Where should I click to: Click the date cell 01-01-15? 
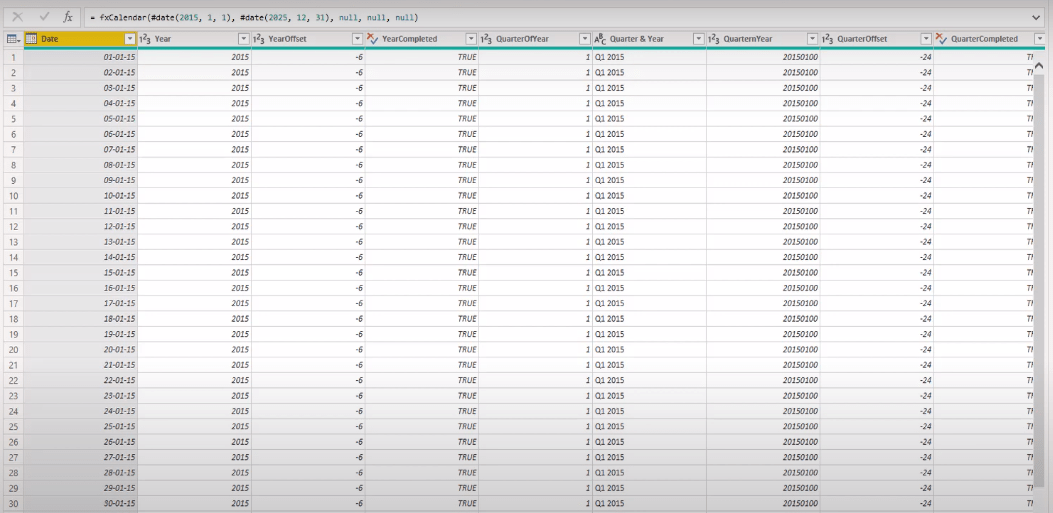point(81,57)
